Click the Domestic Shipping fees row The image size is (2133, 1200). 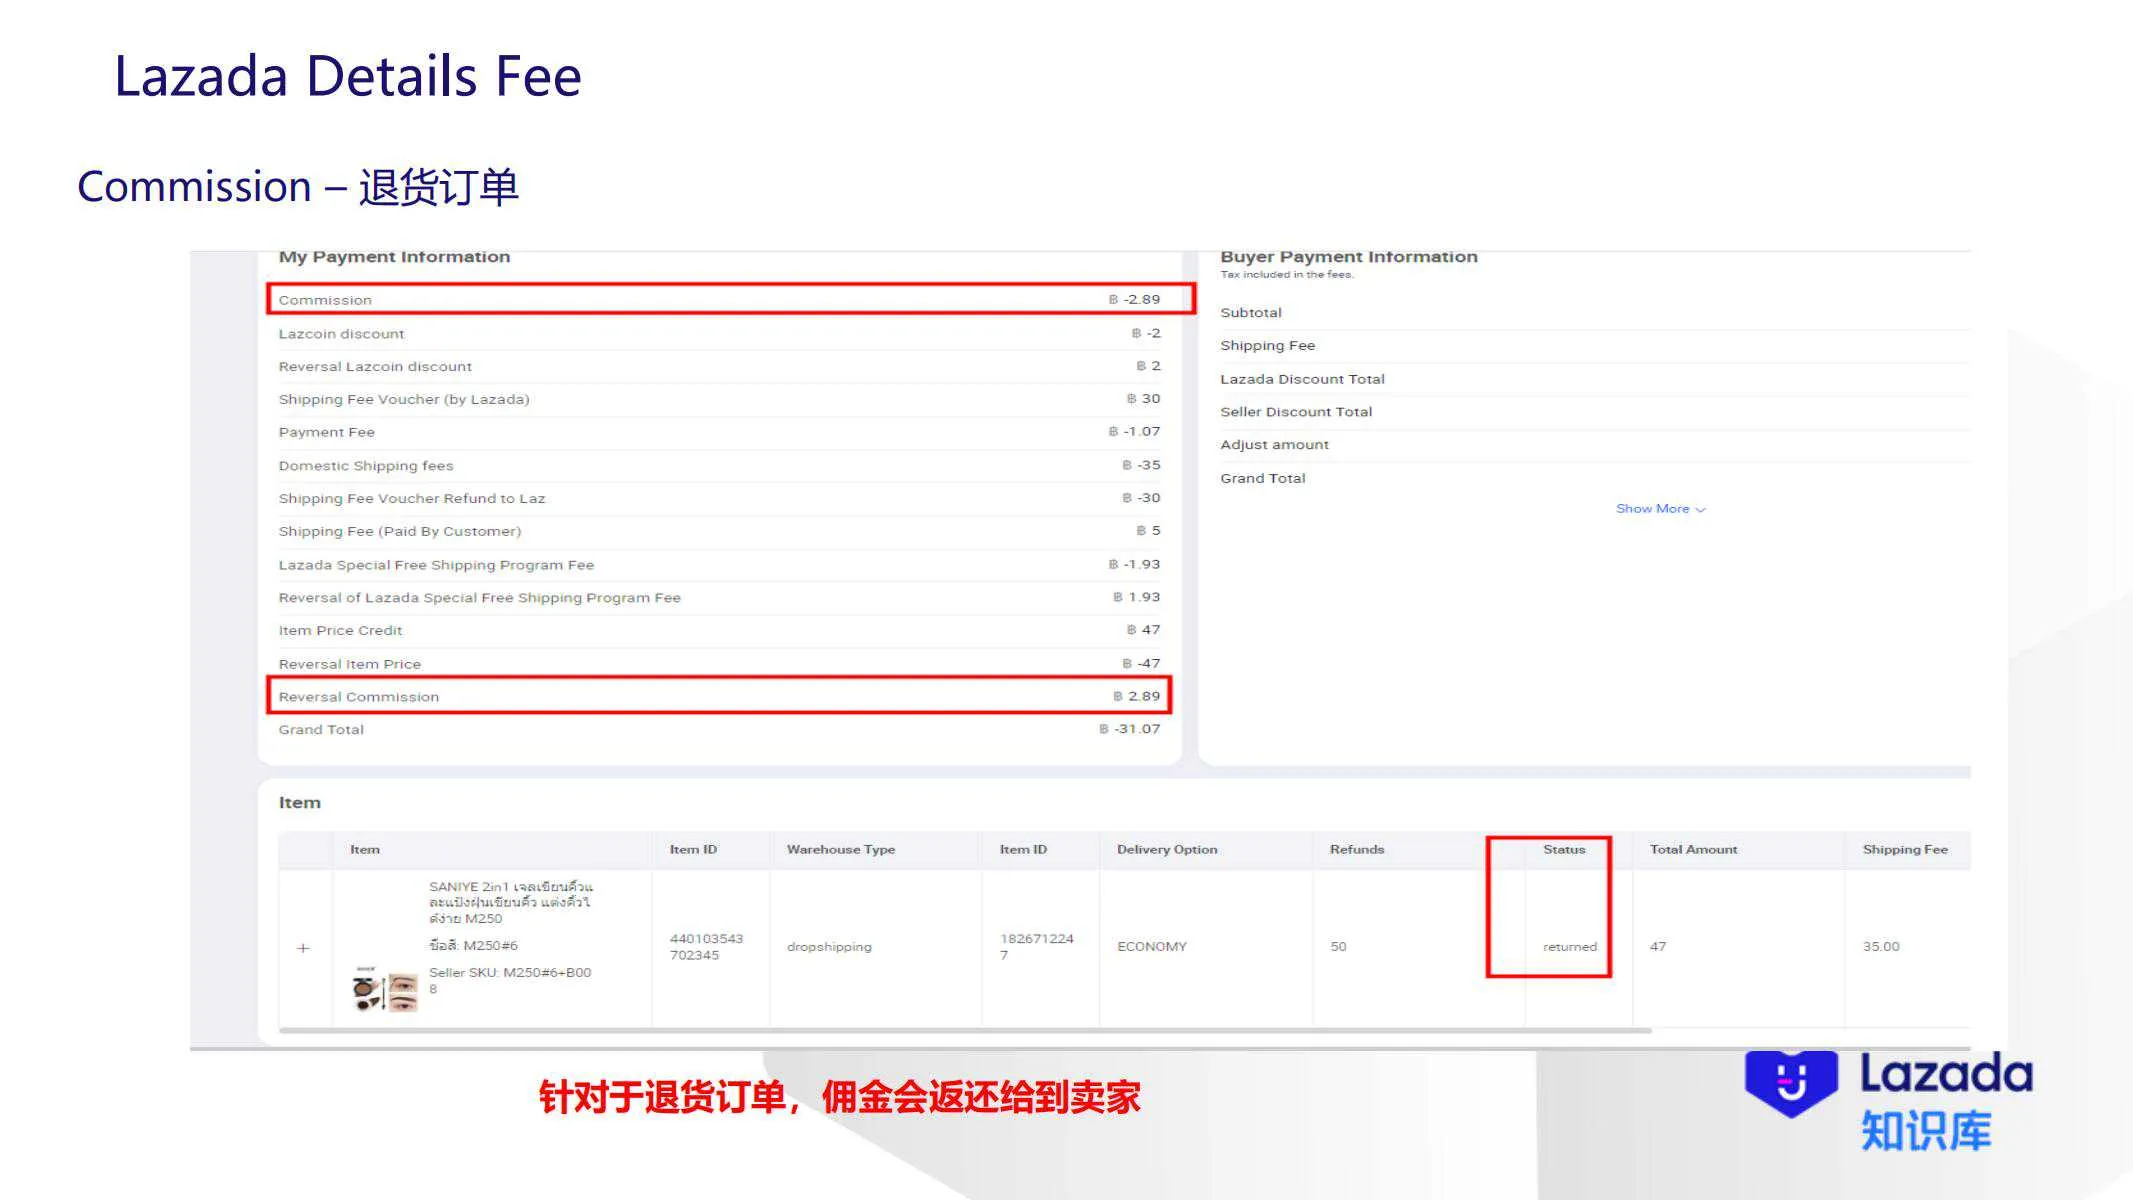(x=366, y=465)
